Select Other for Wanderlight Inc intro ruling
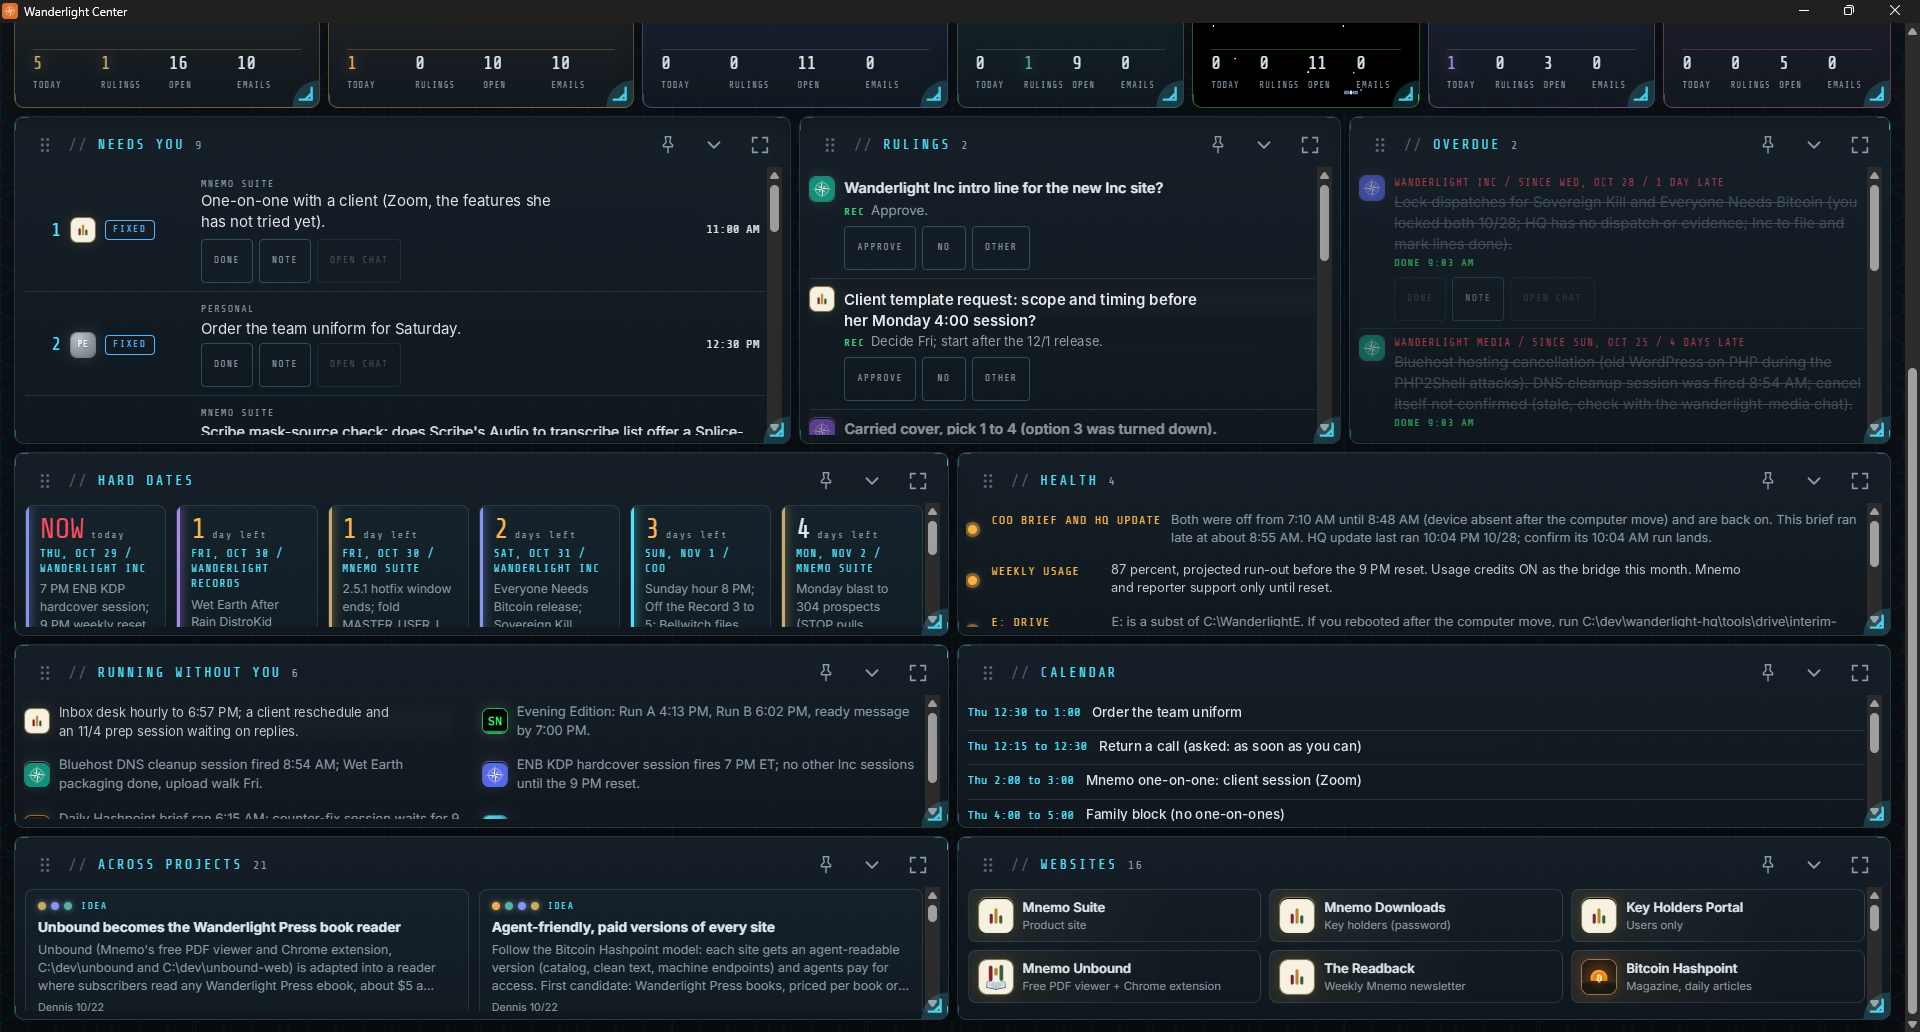The height and width of the screenshot is (1032, 1920). tap(1001, 247)
